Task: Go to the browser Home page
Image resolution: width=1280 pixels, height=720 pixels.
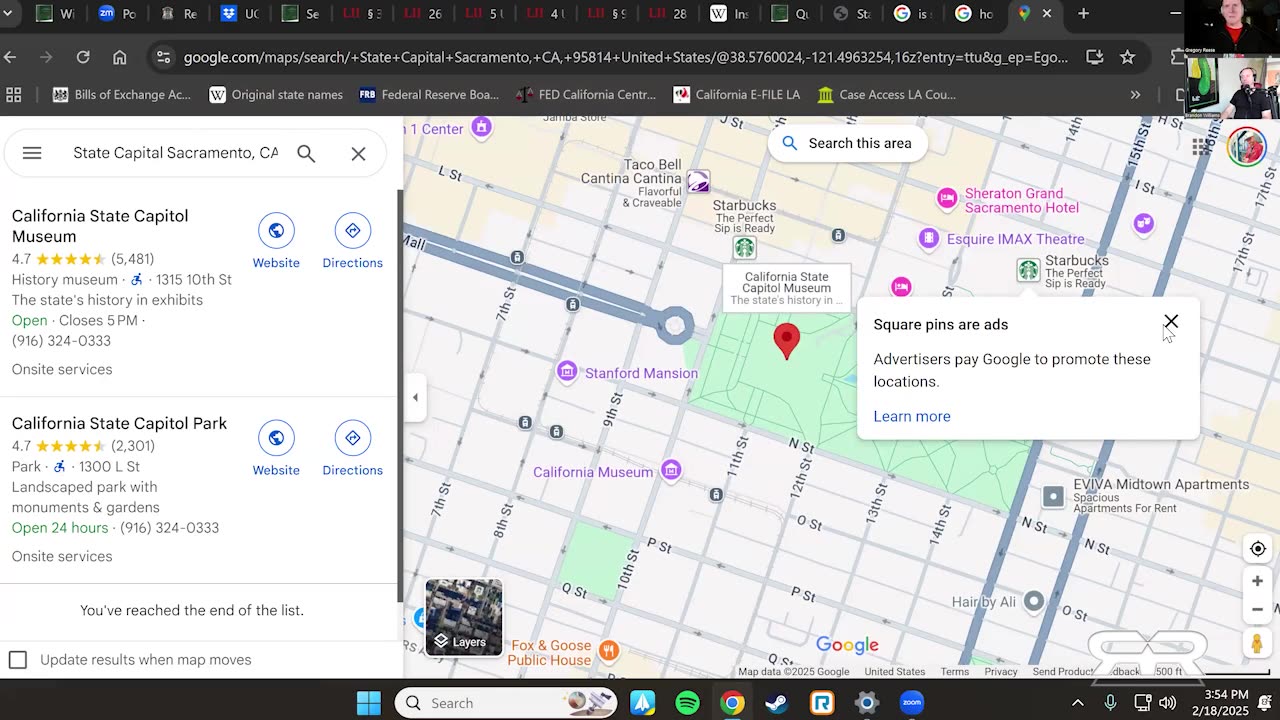Action: click(119, 57)
